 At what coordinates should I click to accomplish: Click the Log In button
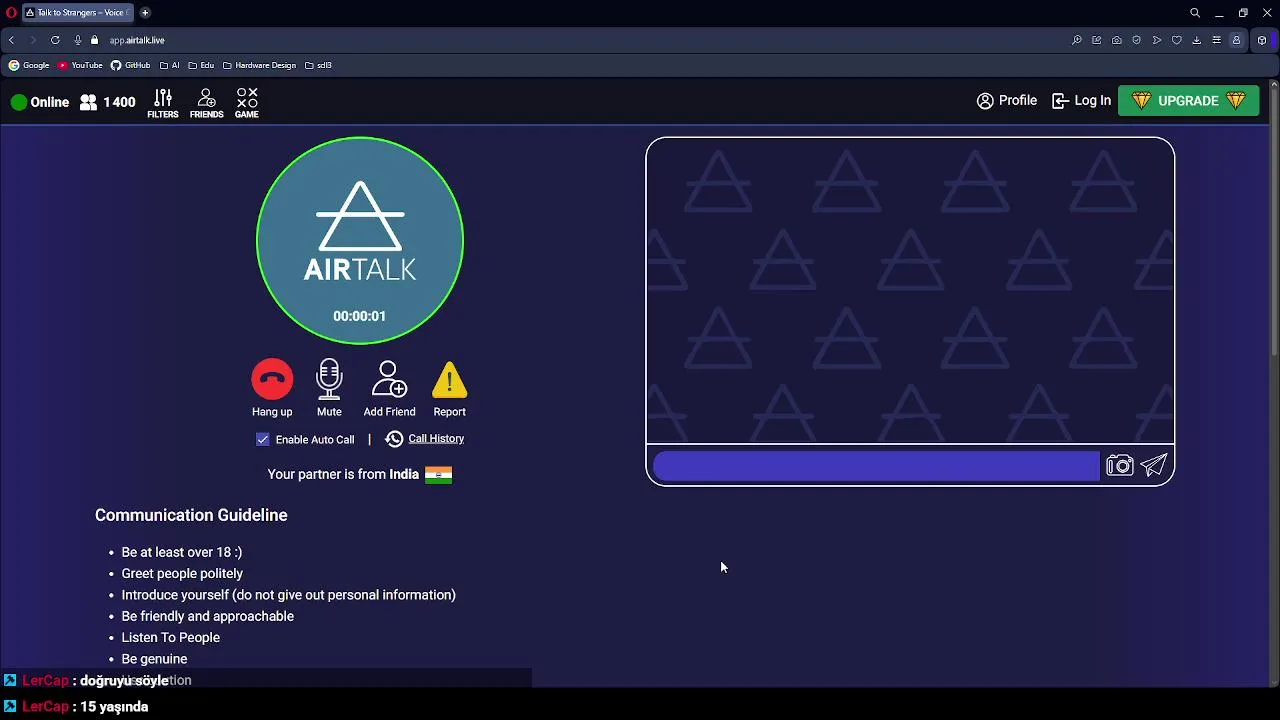[x=1082, y=100]
